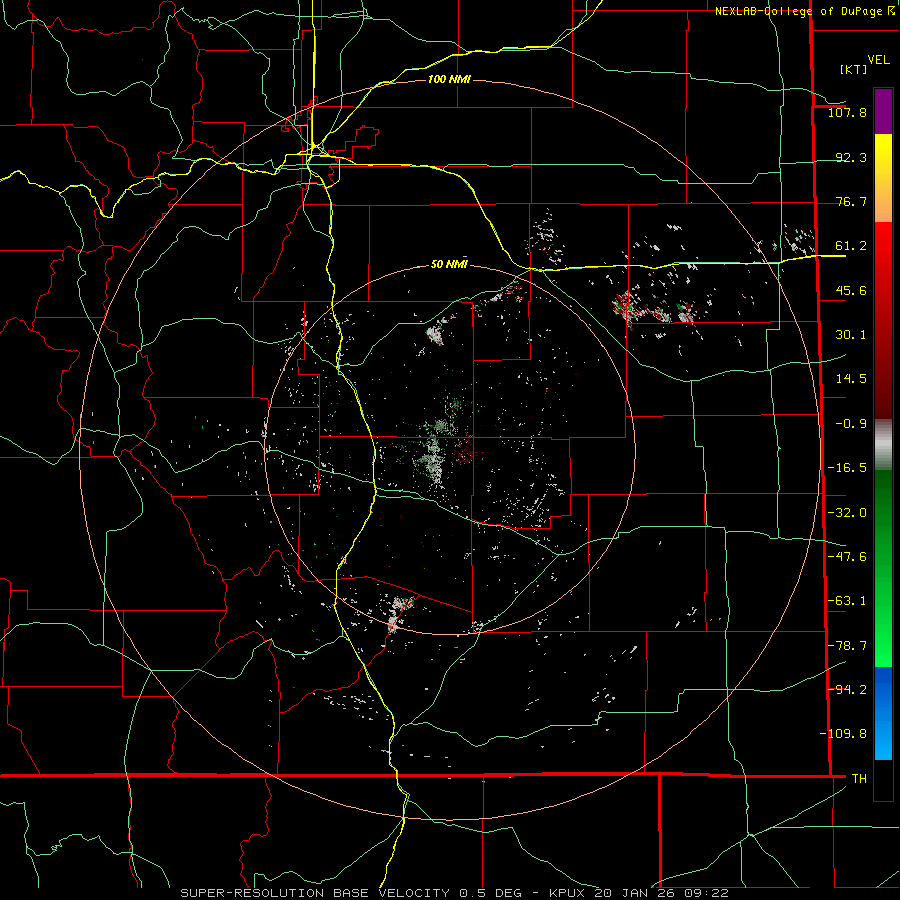
Task: Click the 45.6 velocity scale value
Action: tap(851, 290)
